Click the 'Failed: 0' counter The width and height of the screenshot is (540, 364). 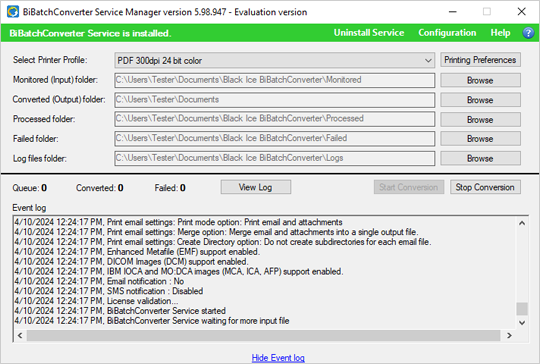coord(170,188)
